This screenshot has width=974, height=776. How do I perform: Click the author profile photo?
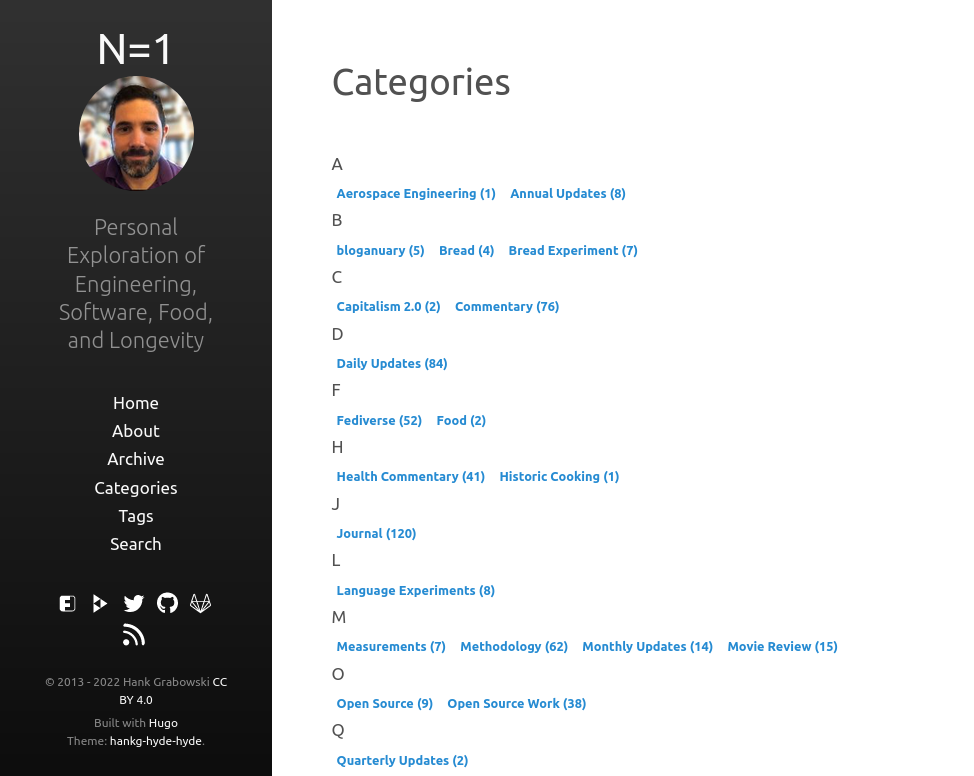[136, 133]
